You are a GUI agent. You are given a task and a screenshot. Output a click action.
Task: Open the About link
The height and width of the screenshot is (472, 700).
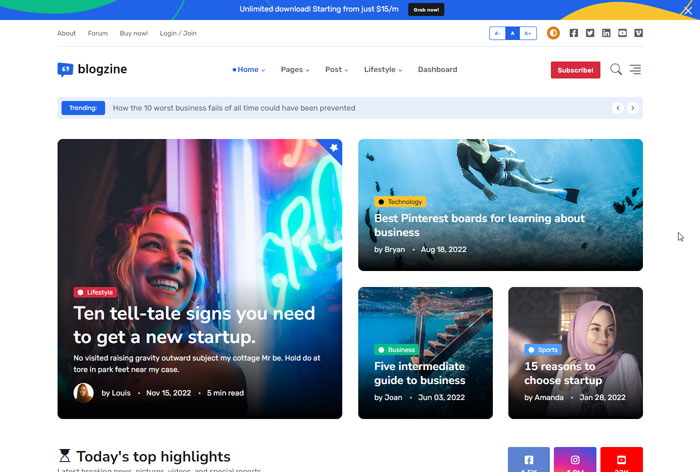tap(67, 33)
